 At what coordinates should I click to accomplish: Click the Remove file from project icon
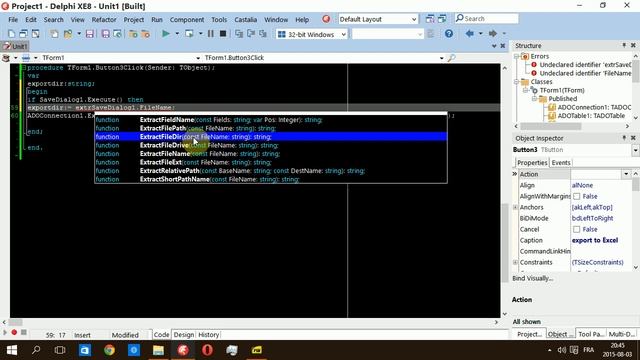point(145,34)
